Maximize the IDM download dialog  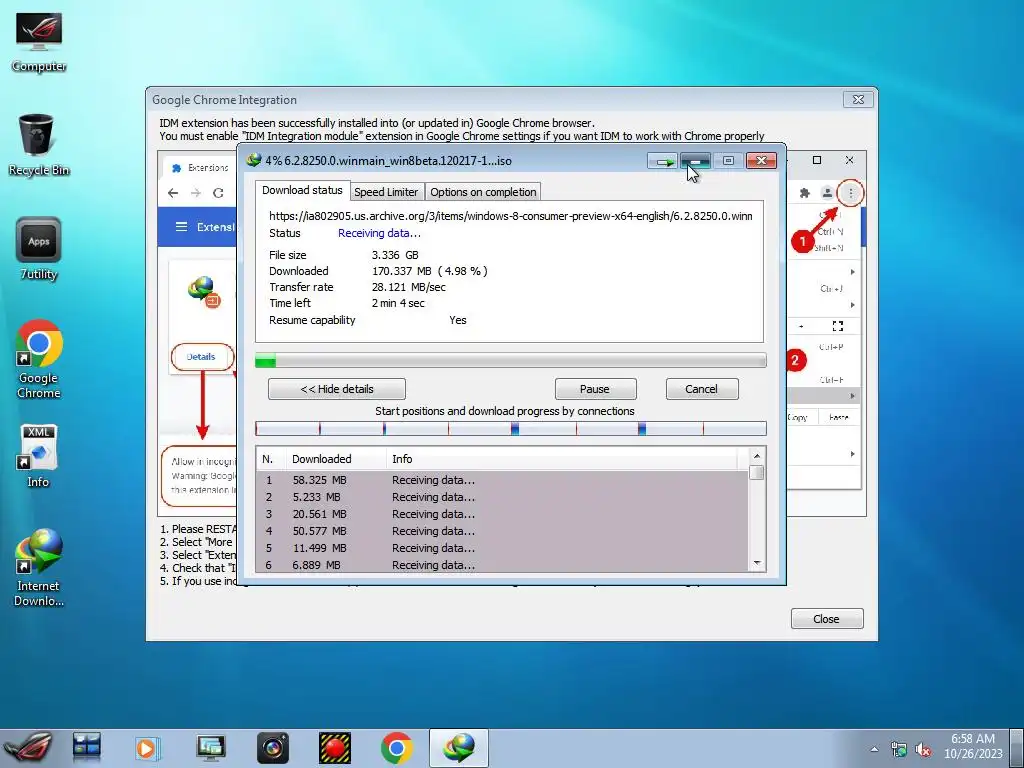click(x=728, y=161)
